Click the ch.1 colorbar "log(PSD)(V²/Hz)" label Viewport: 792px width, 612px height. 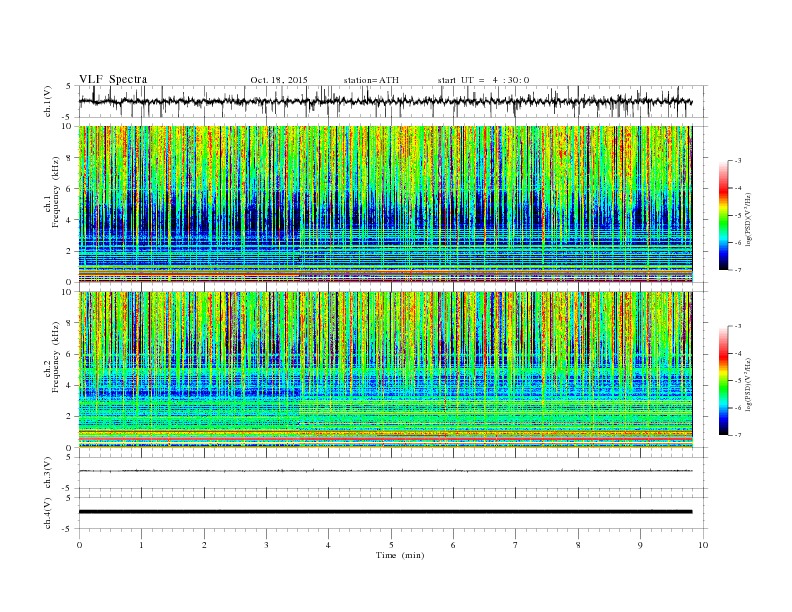(x=749, y=218)
